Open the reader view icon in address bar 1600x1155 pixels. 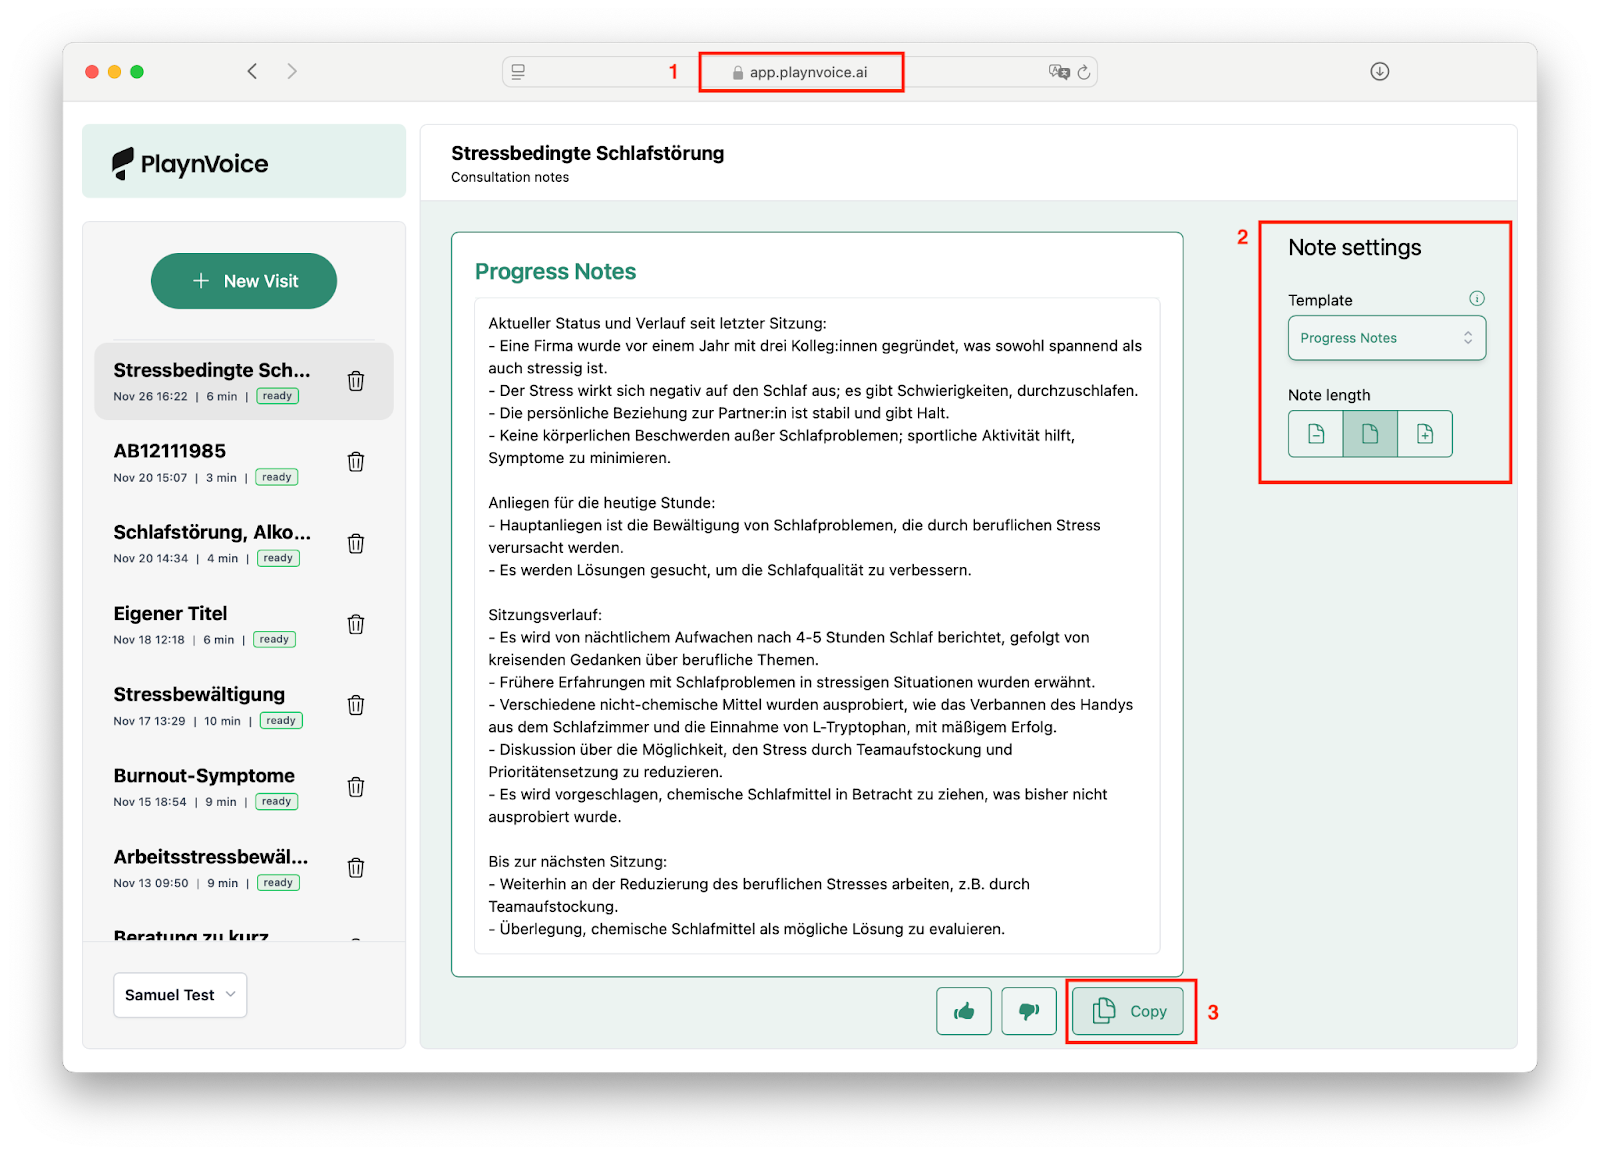(x=518, y=72)
